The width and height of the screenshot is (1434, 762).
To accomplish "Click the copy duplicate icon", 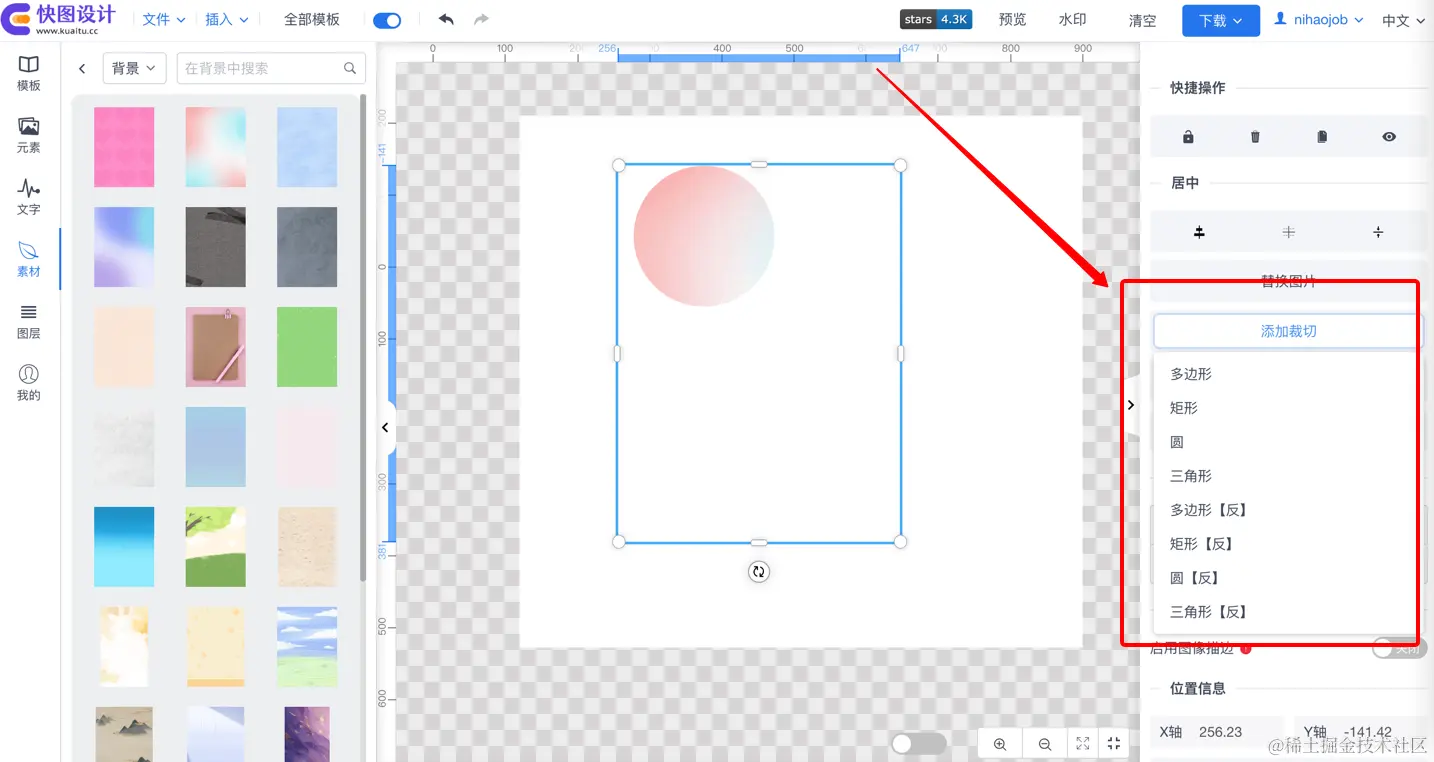I will coord(1322,137).
